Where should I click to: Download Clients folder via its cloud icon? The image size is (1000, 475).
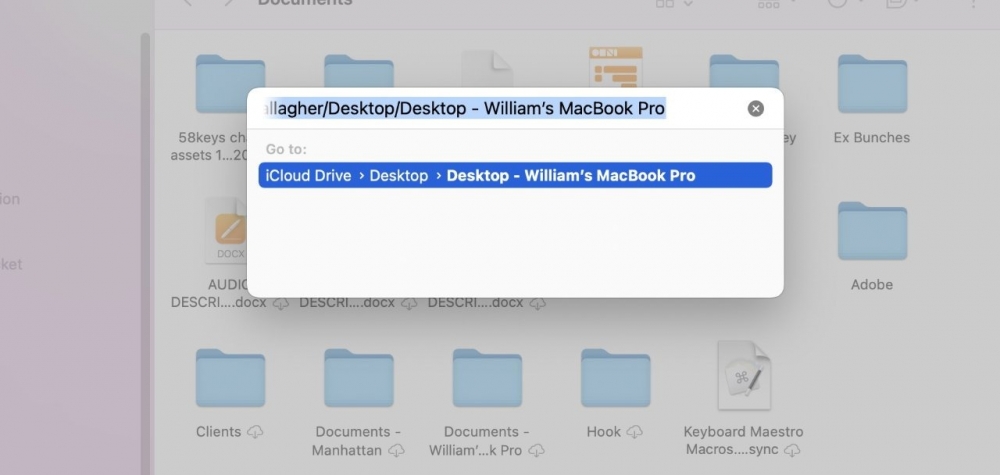255,432
